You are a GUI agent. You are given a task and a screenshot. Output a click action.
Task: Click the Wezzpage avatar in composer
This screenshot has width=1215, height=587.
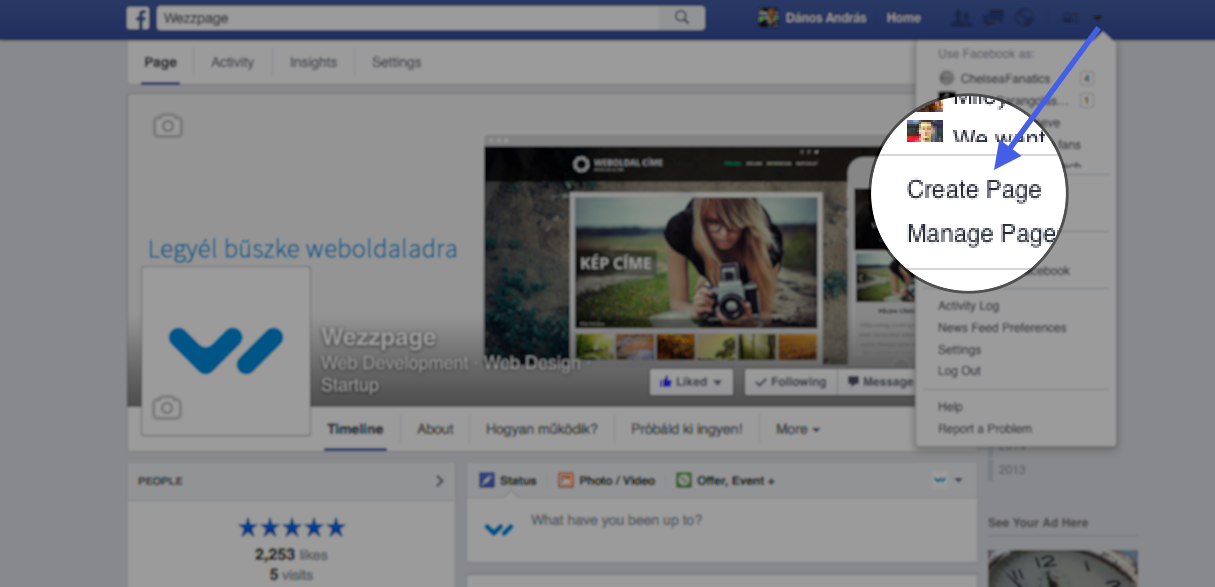click(498, 529)
